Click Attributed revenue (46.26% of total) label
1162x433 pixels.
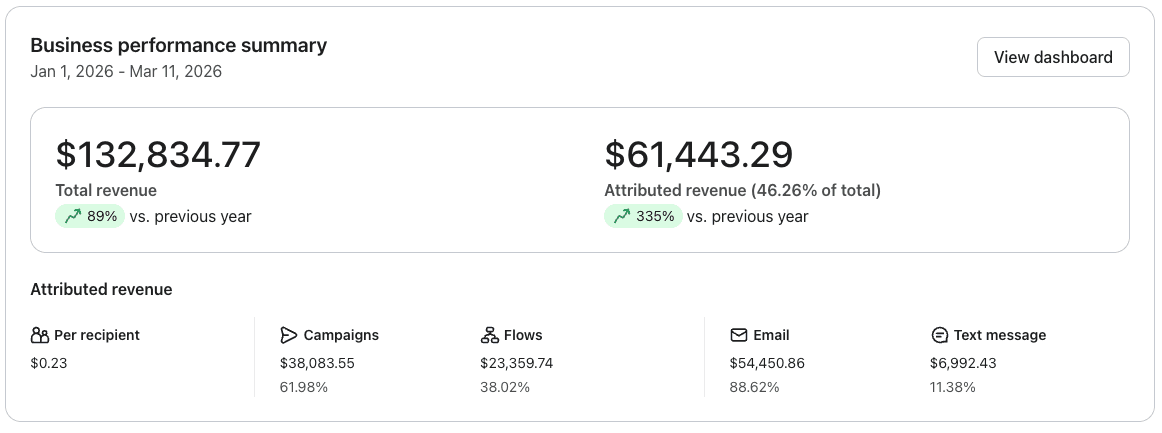(x=743, y=191)
